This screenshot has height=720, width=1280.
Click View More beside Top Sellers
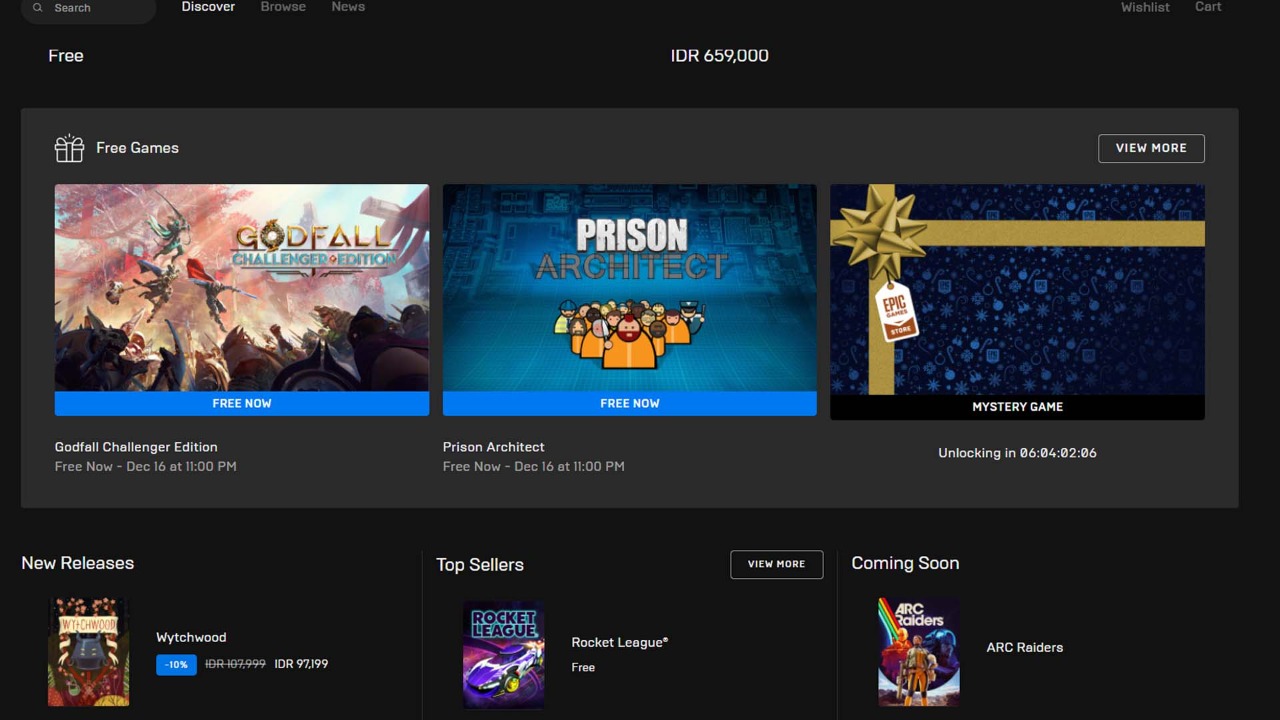776,564
